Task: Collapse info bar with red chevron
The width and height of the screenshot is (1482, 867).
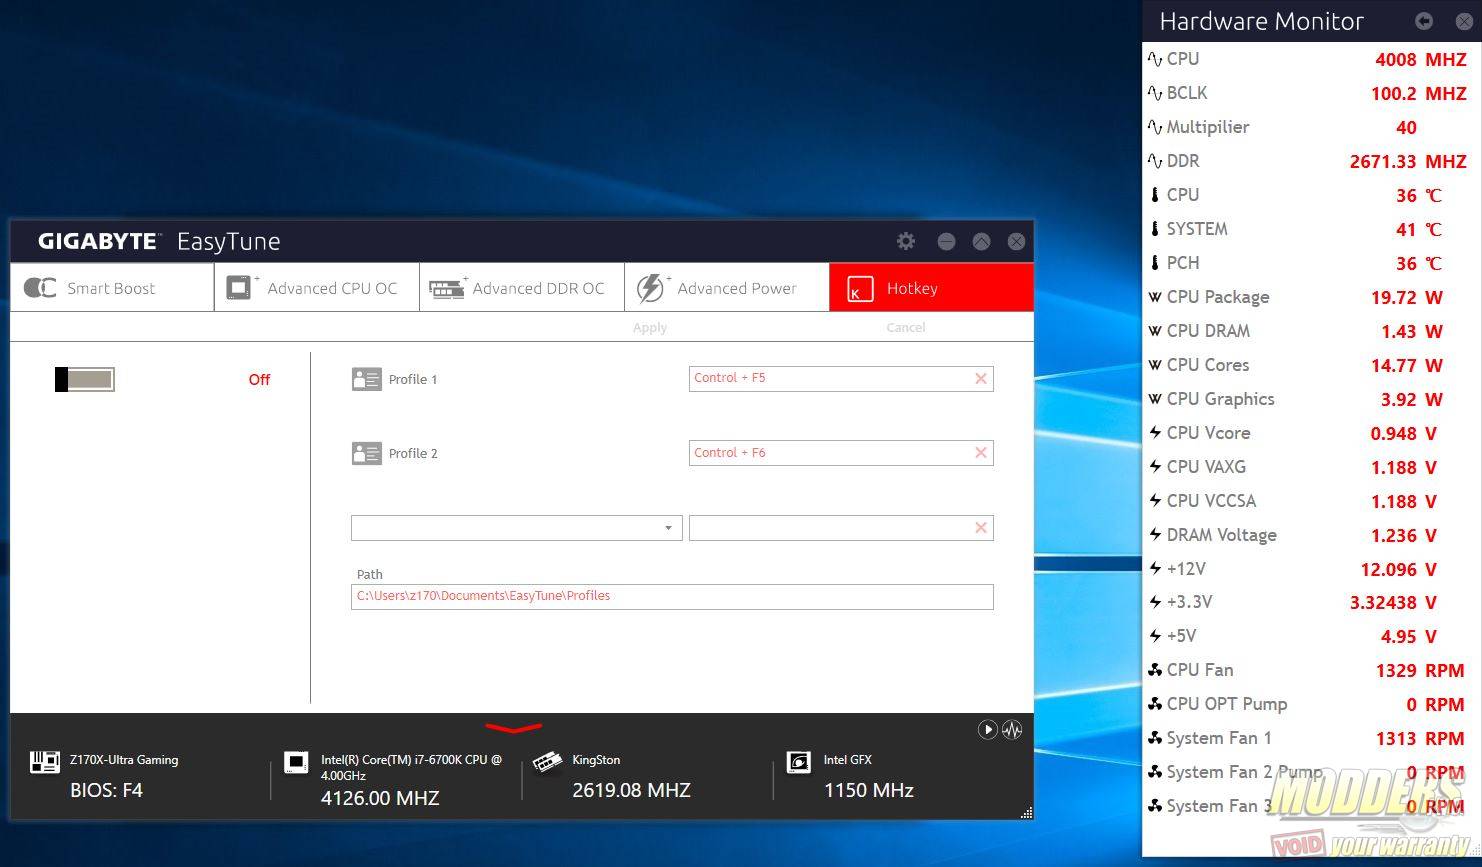Action: point(513,727)
